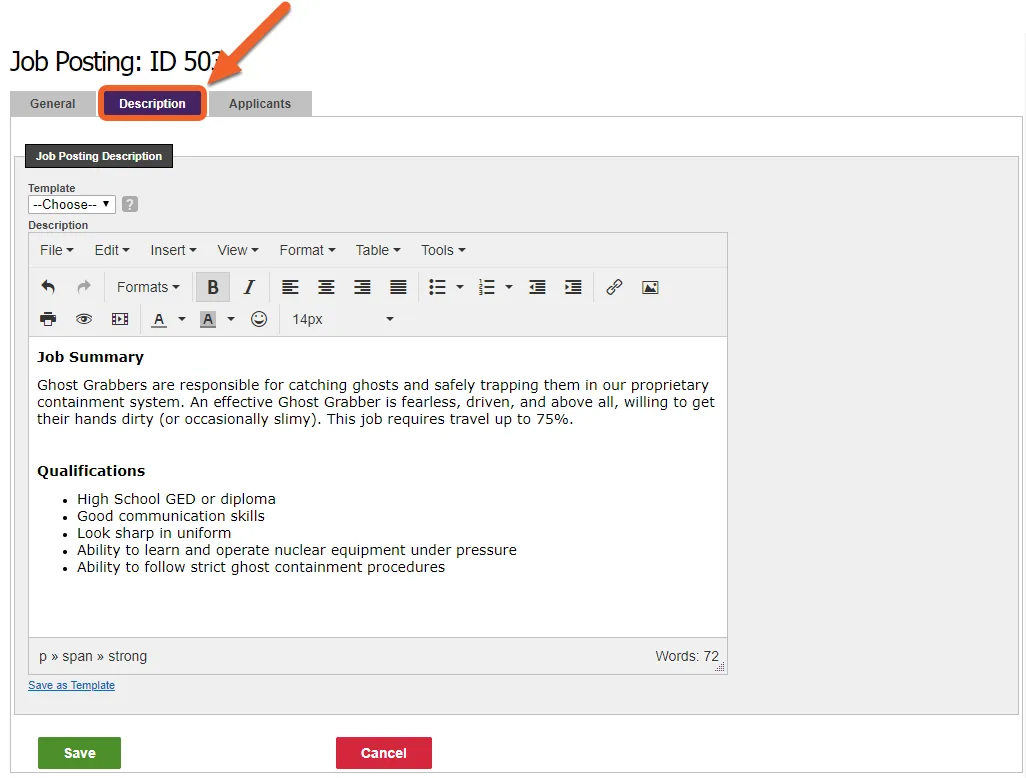Click the editor resize handle corner
Viewport: 1026px width, 778px height.
tap(720, 667)
